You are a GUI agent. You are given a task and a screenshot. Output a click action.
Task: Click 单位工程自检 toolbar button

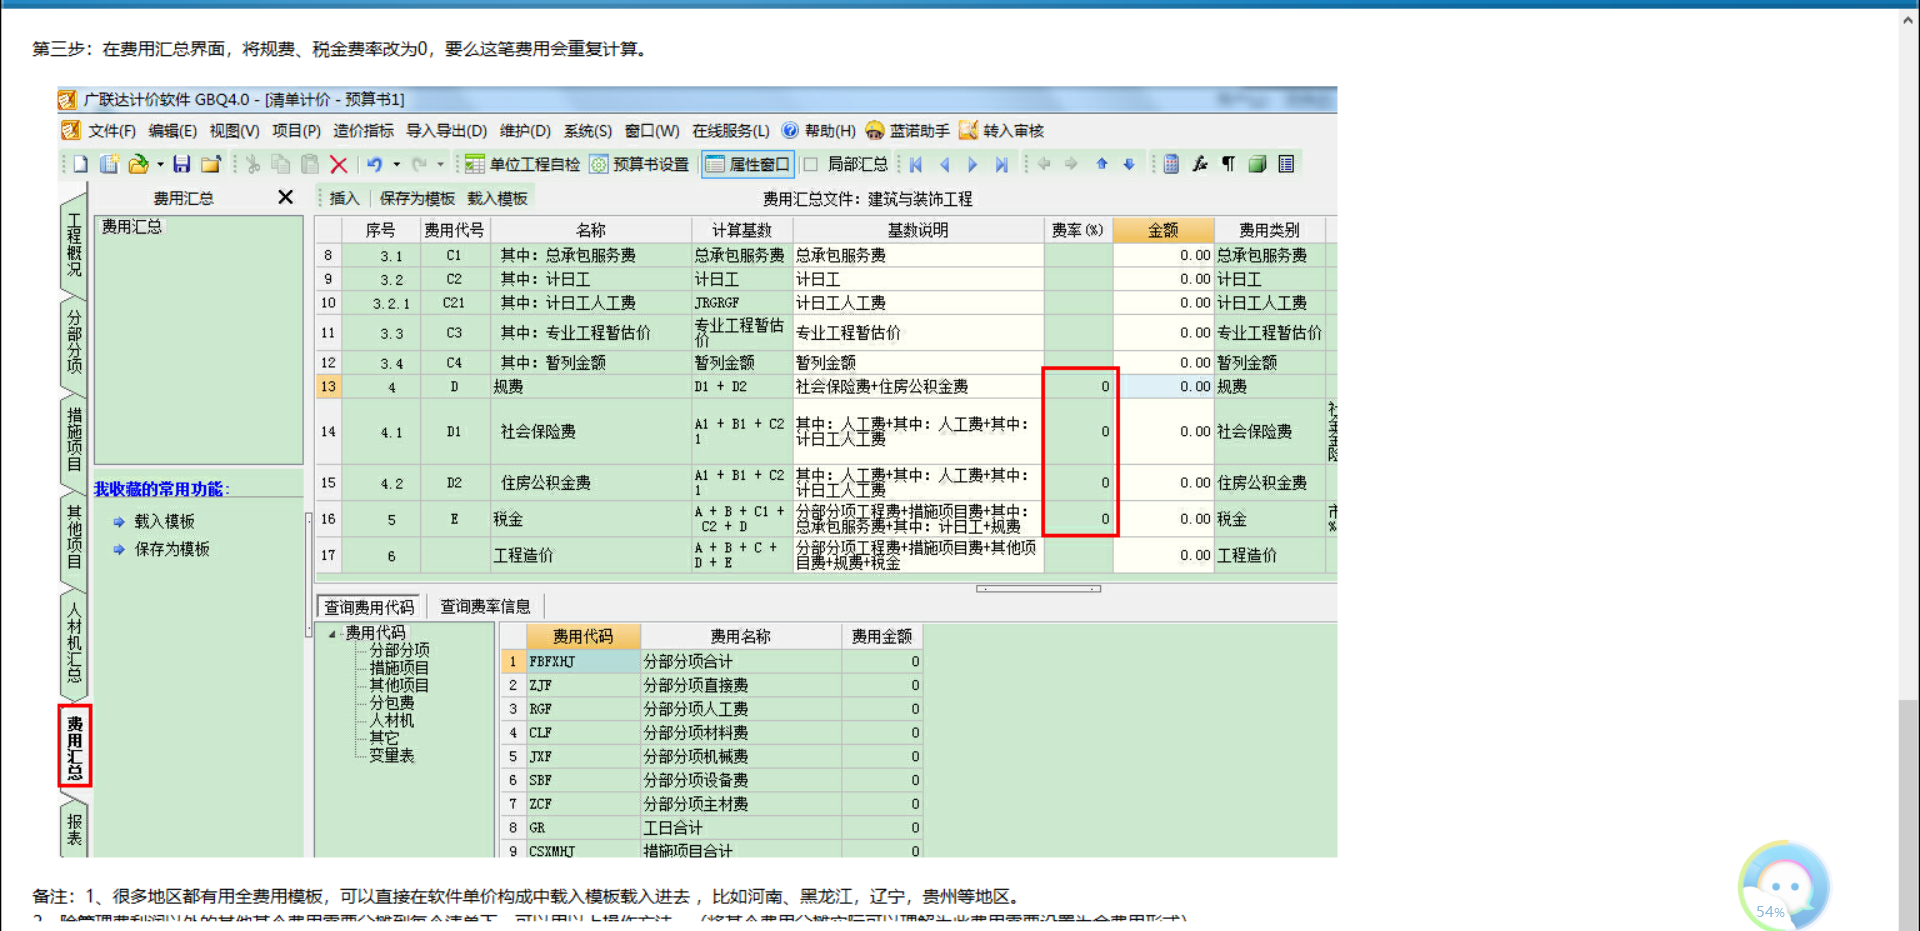(x=523, y=164)
